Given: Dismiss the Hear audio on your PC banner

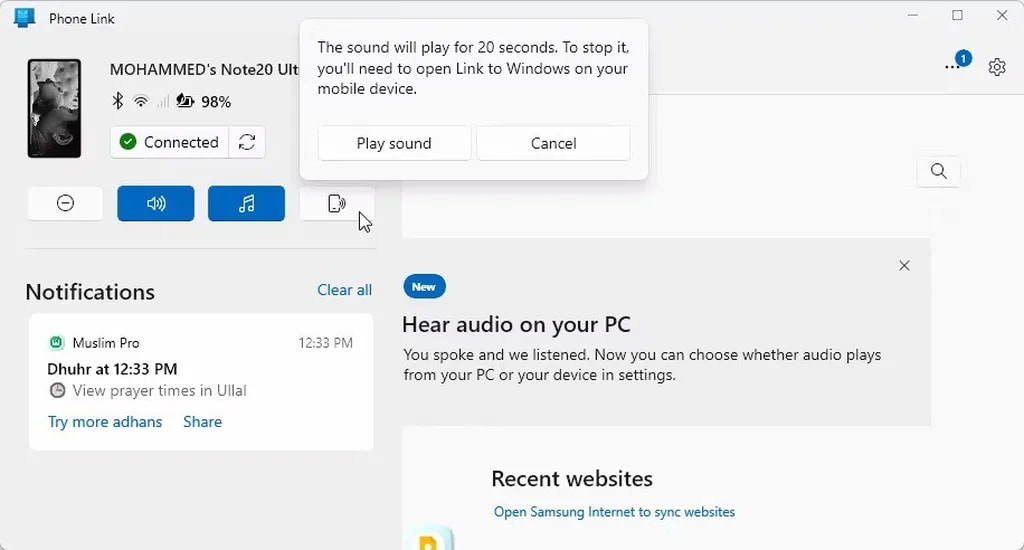Looking at the screenshot, I should (x=904, y=265).
